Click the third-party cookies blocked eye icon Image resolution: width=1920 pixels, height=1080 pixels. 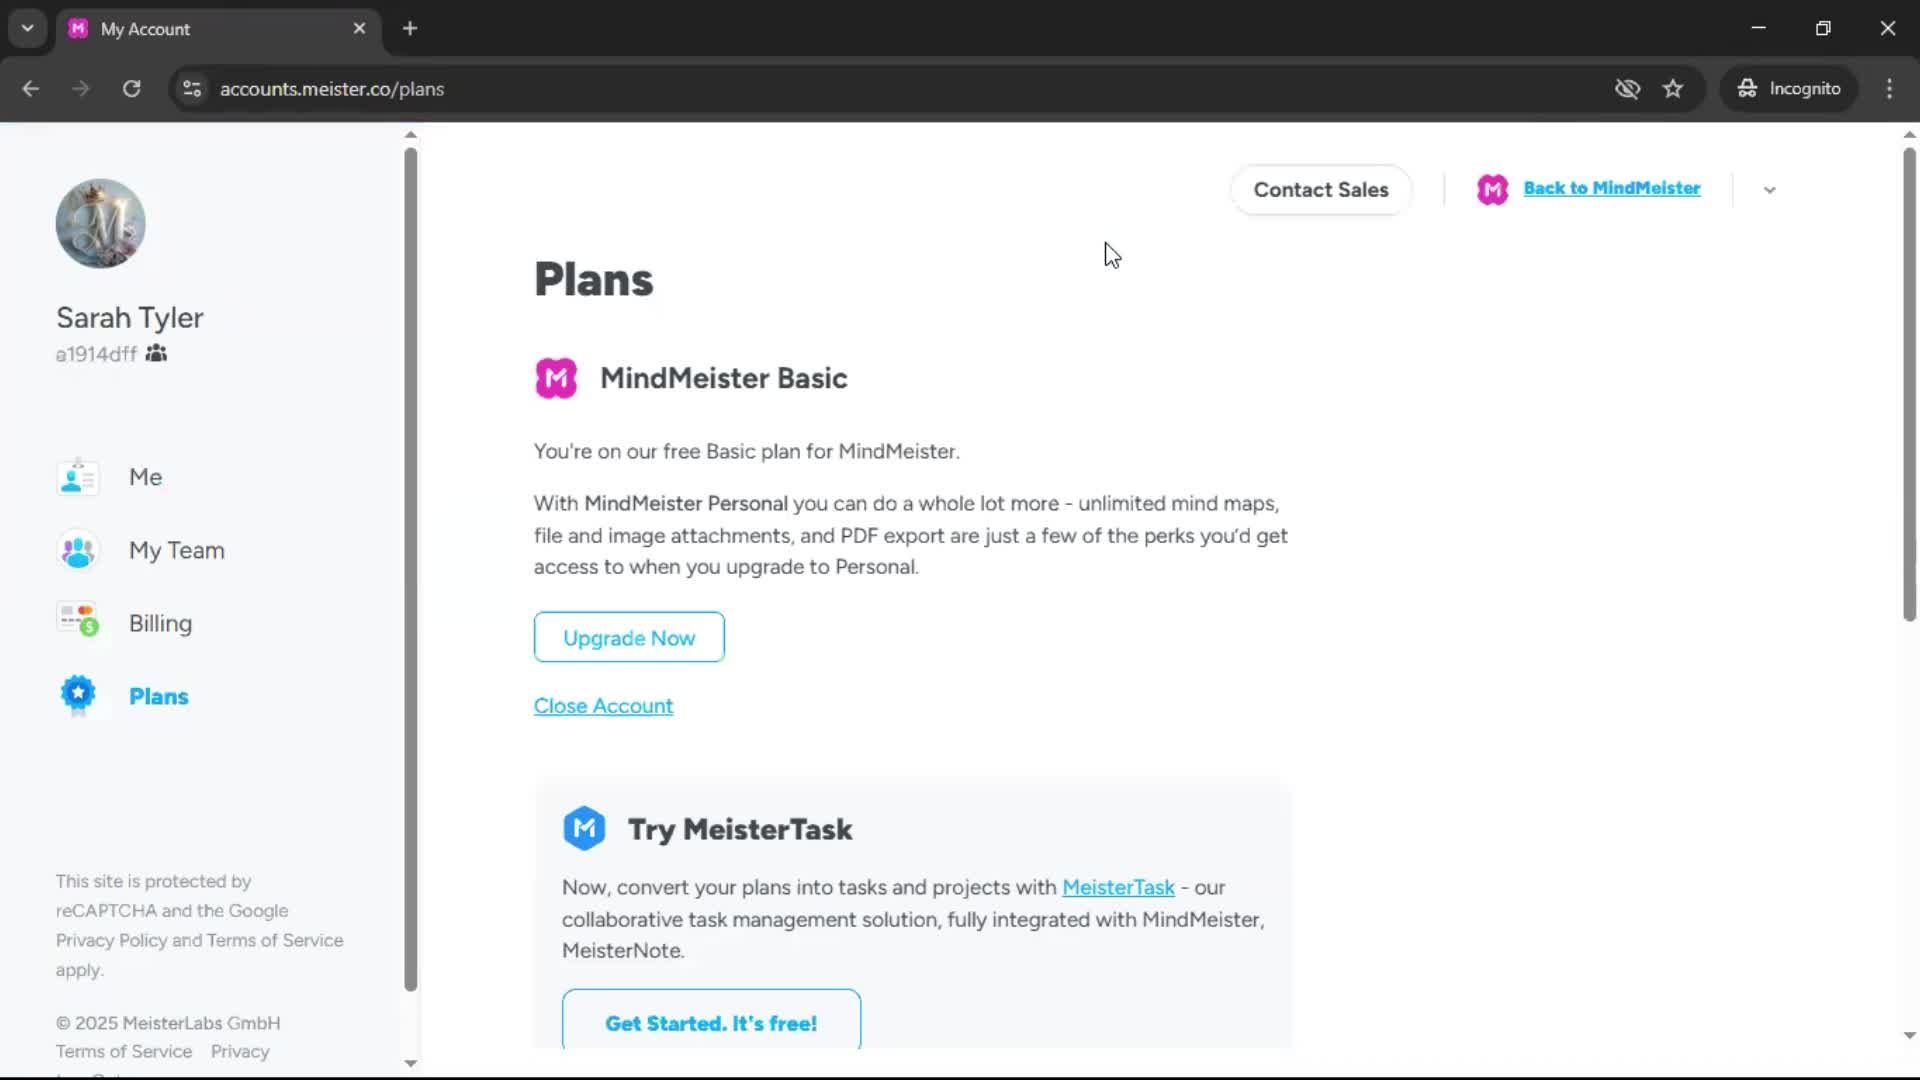[x=1627, y=89]
